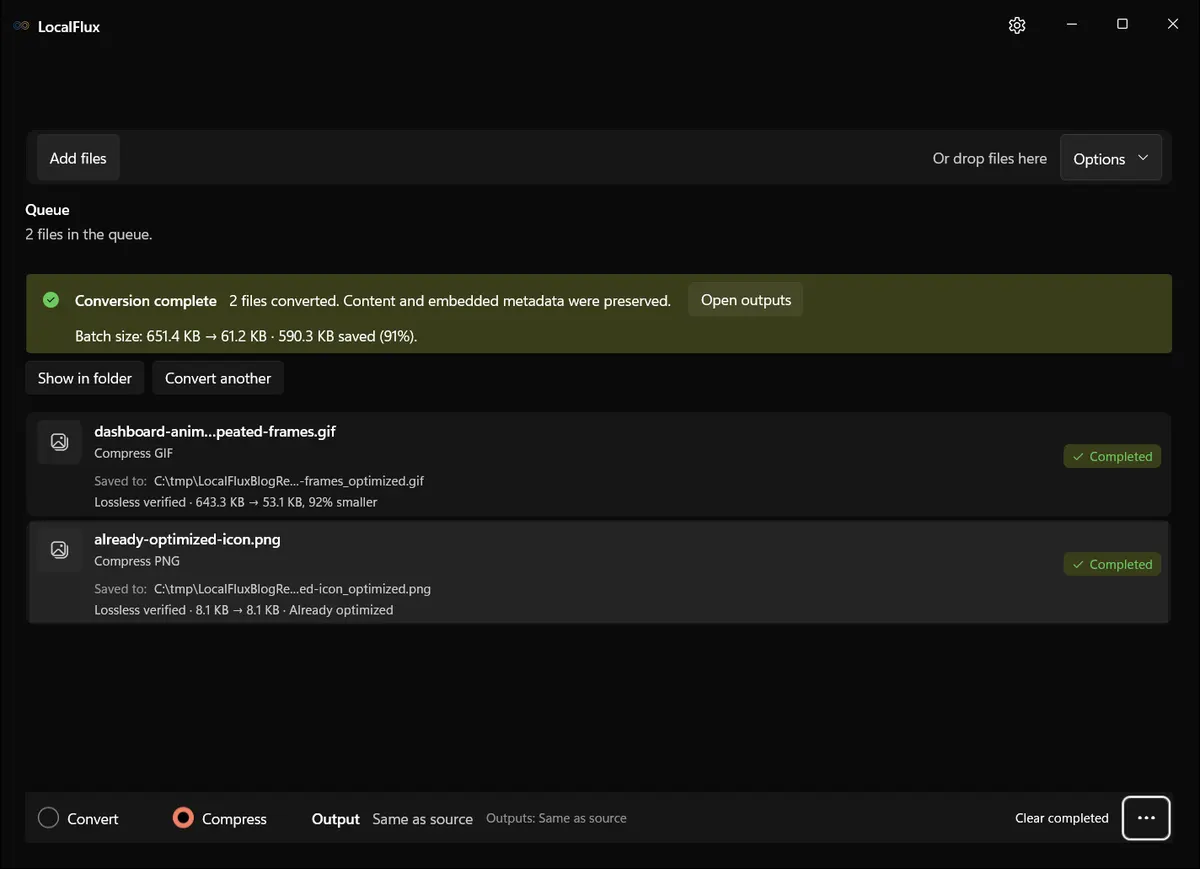Click the saved path ending frames_optimized.gif
This screenshot has height=869, width=1200.
(x=289, y=481)
